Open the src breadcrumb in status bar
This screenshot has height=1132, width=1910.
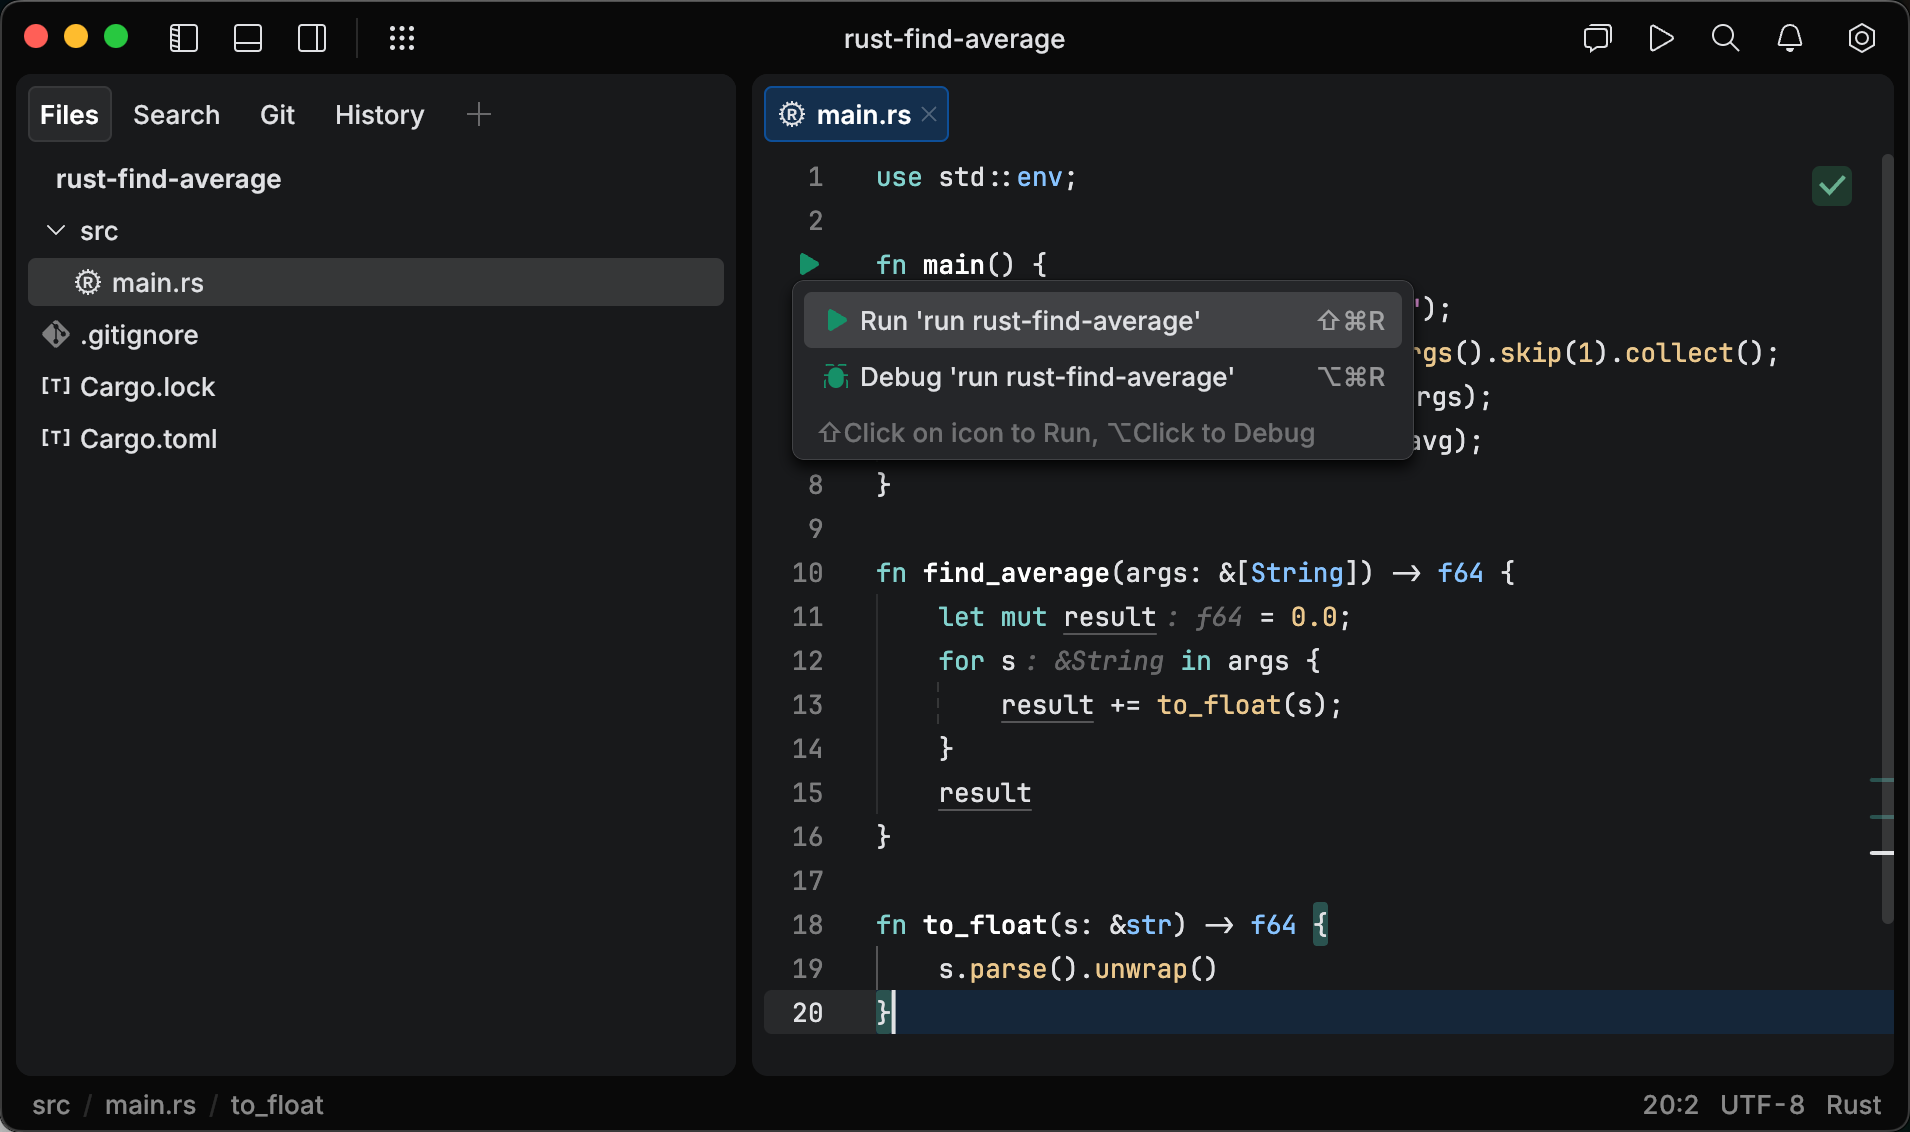[x=51, y=1104]
